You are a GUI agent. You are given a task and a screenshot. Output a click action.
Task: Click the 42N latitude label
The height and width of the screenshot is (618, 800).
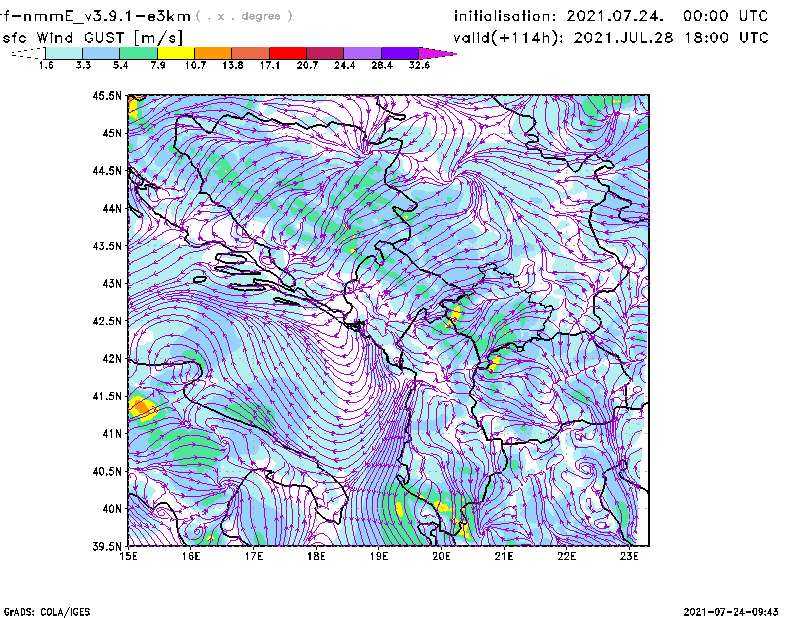click(x=112, y=359)
